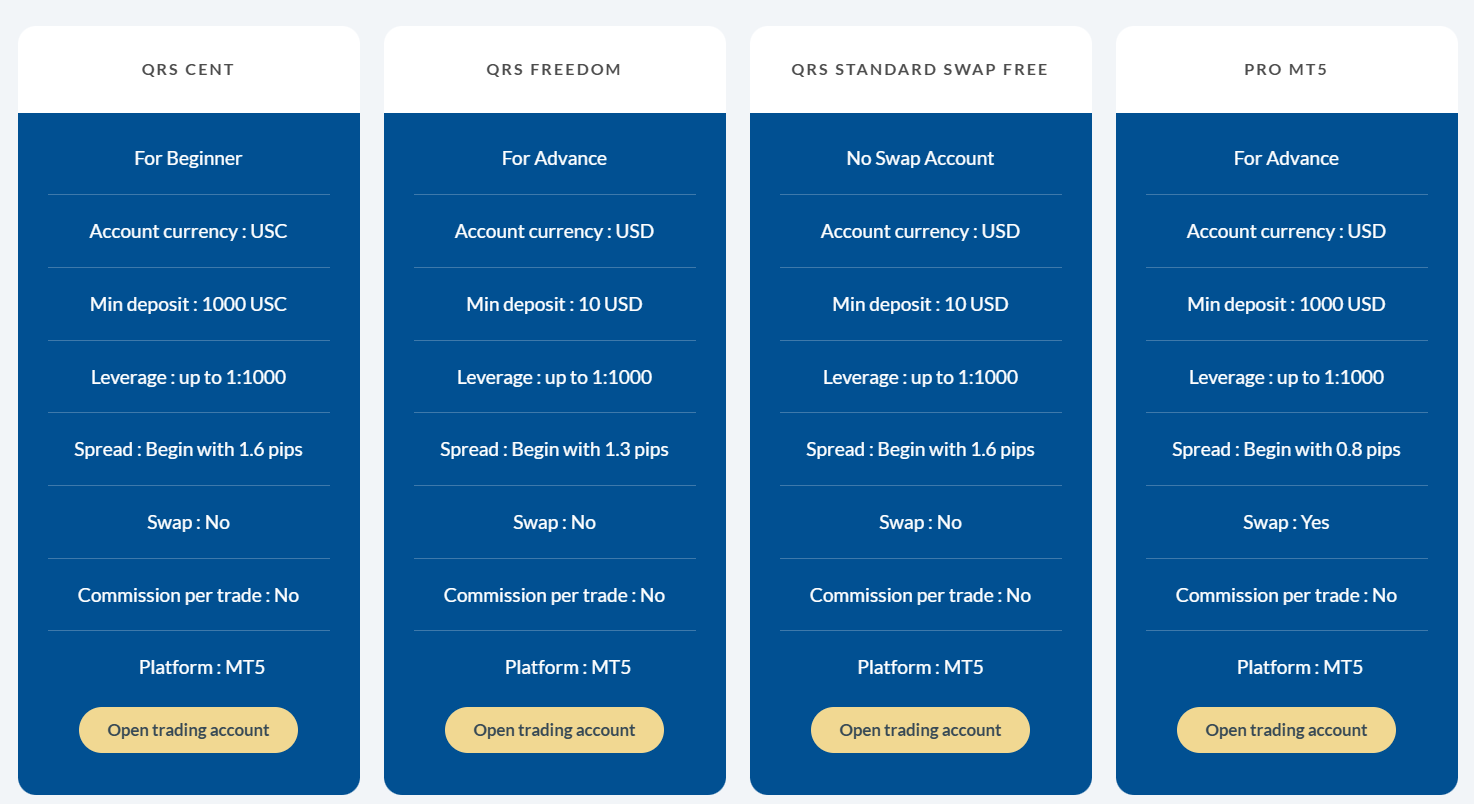The height and width of the screenshot is (804, 1474).
Task: Click the 'Min deposit : 1000 USC' row
Action: pyautogui.click(x=188, y=304)
